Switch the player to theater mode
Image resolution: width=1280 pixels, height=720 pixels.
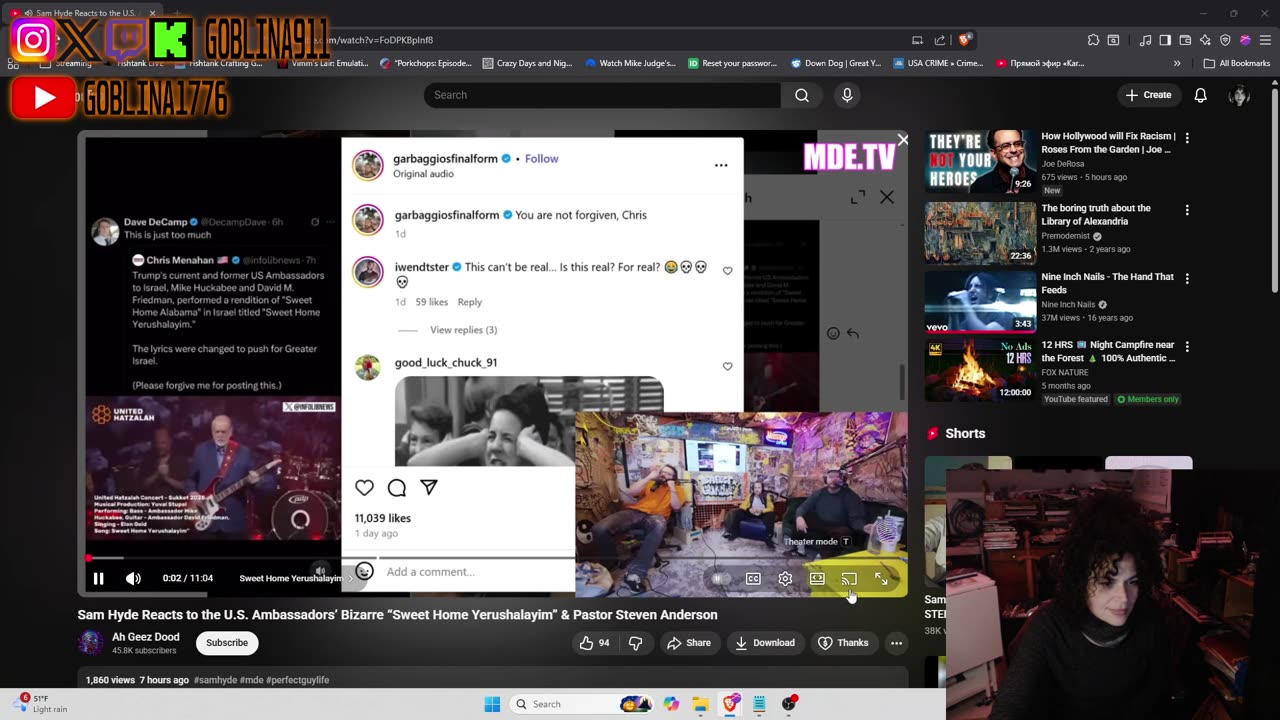pos(817,578)
